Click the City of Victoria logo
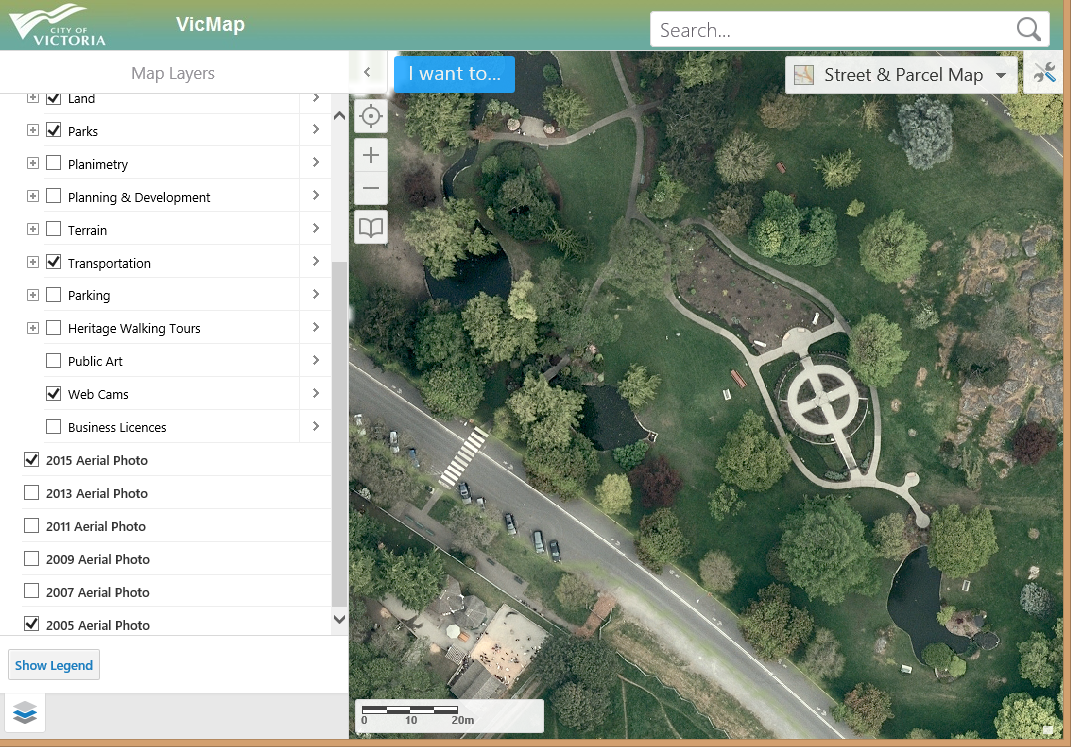 58,25
